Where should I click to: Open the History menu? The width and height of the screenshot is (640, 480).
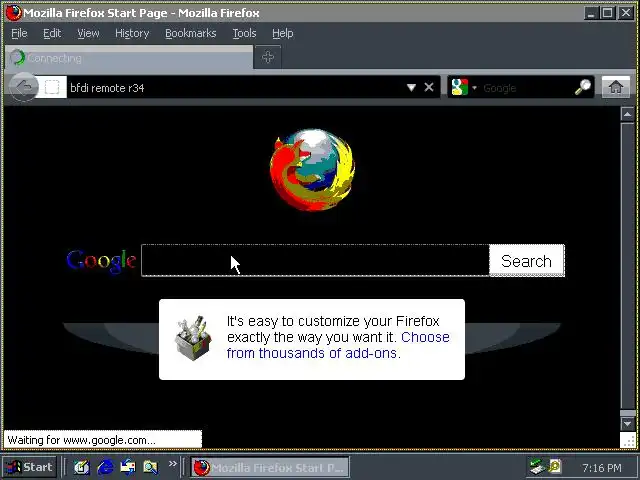(x=132, y=33)
